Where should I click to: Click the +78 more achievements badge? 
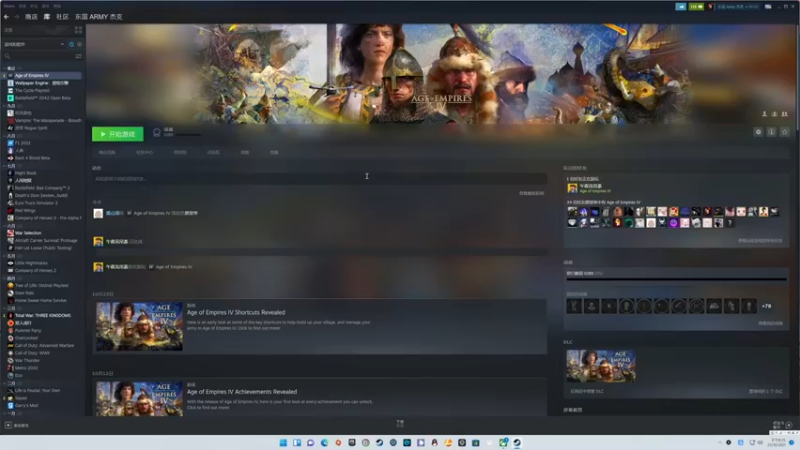766,306
